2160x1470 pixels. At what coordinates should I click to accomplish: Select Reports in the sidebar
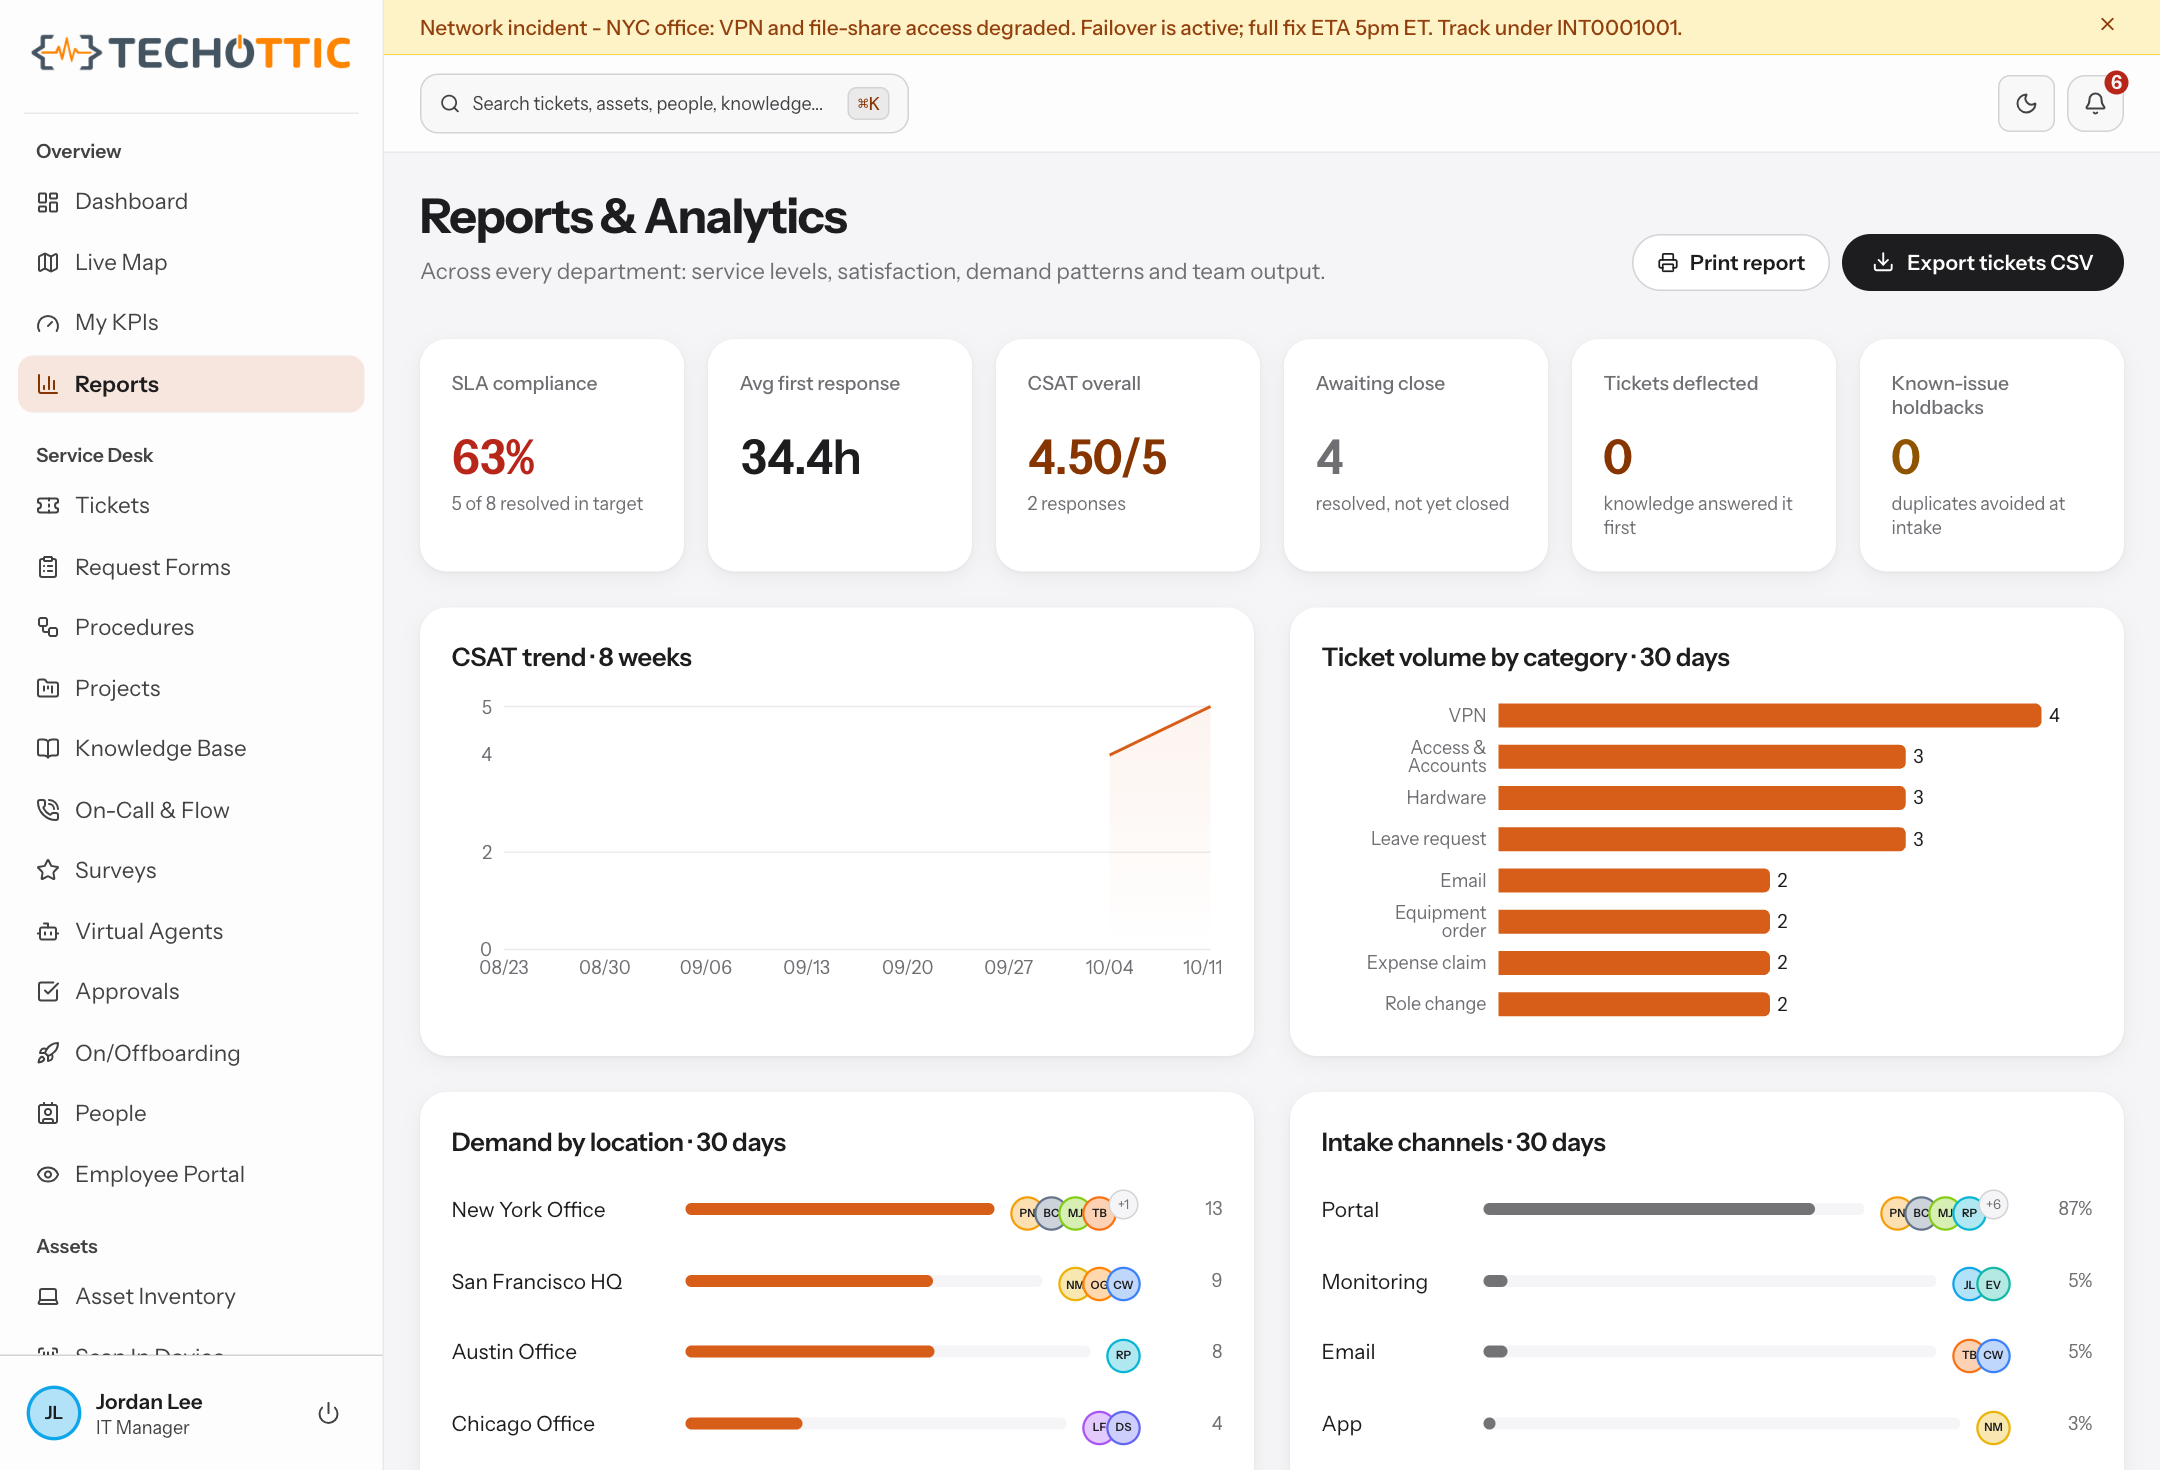pyautogui.click(x=191, y=384)
